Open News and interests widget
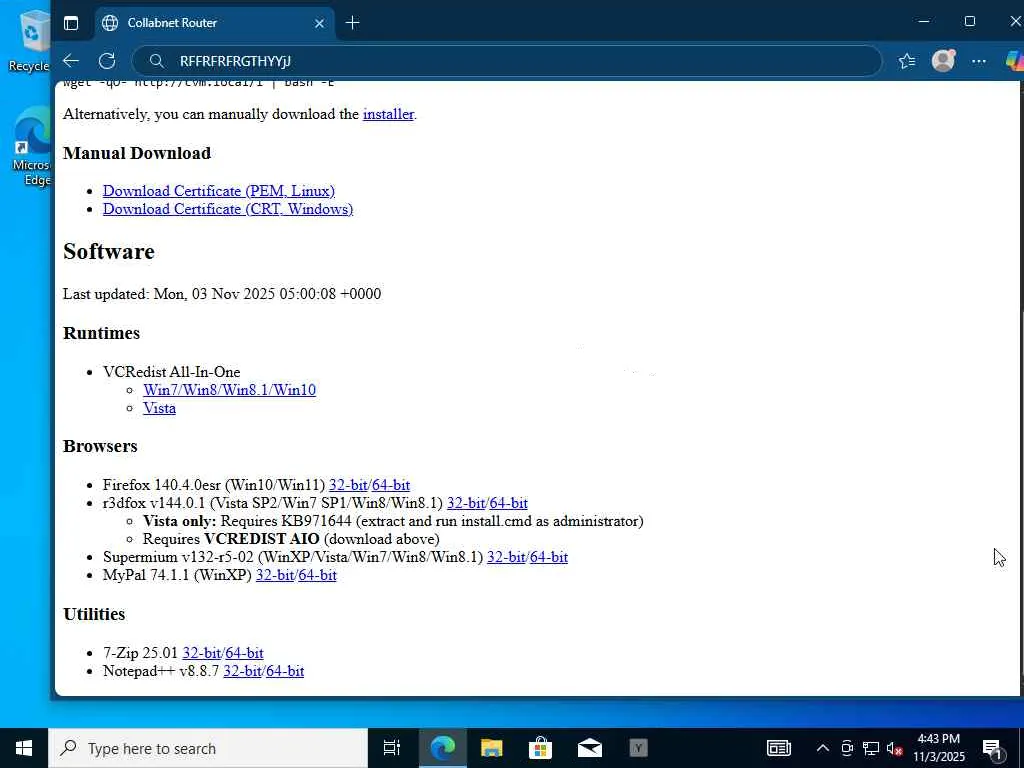The image size is (1024, 768). click(778, 748)
